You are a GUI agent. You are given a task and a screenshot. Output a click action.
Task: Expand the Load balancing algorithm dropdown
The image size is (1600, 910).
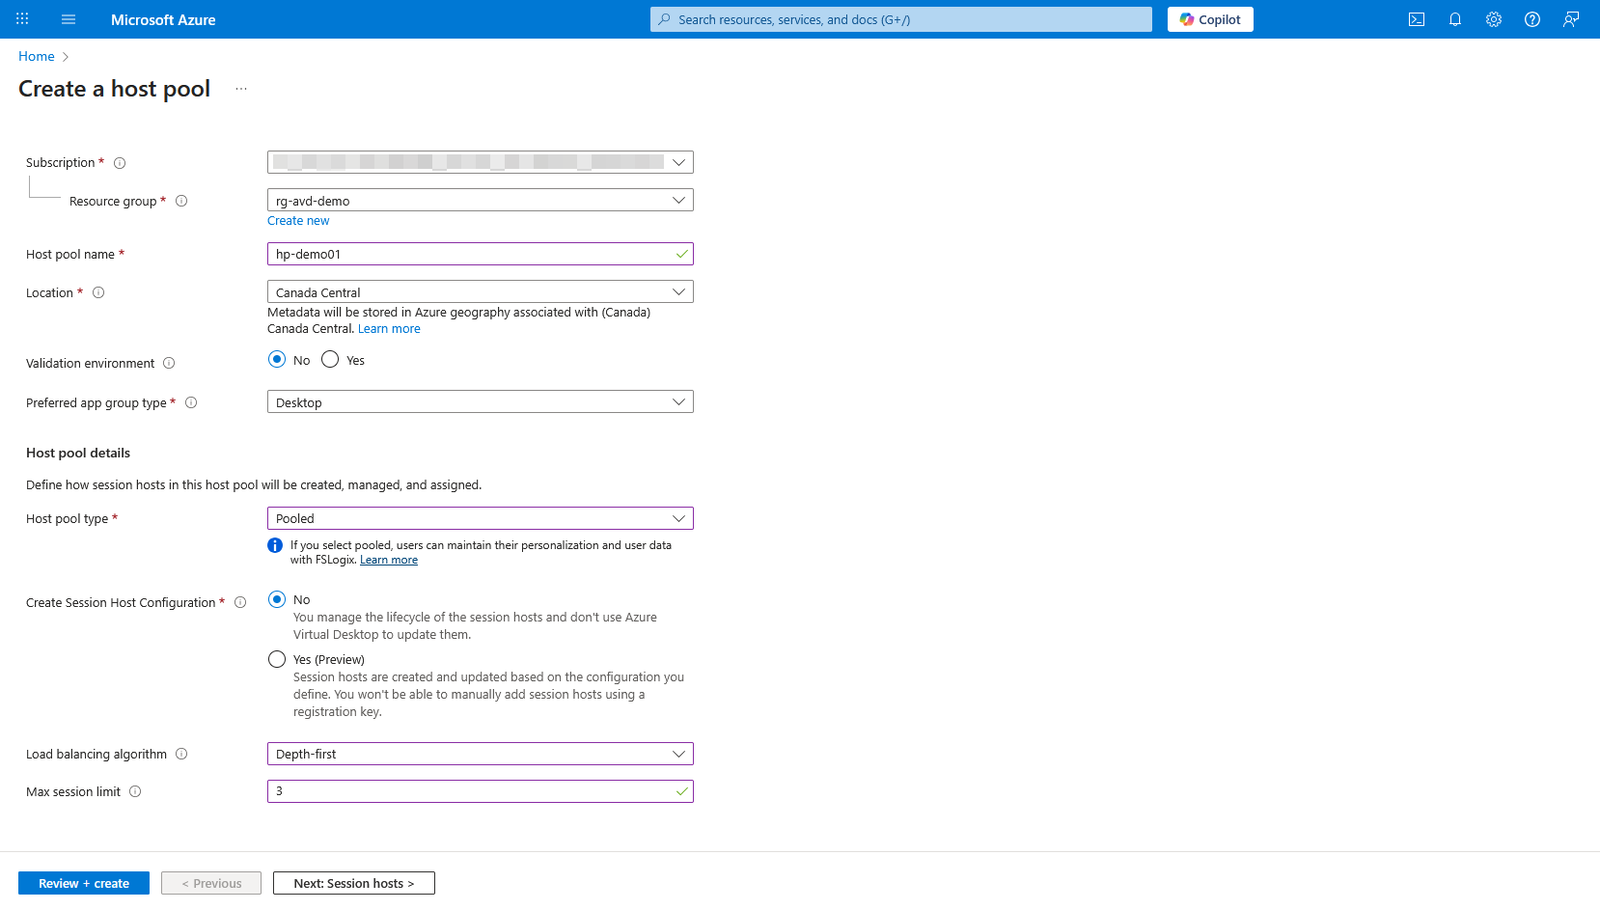(x=480, y=754)
